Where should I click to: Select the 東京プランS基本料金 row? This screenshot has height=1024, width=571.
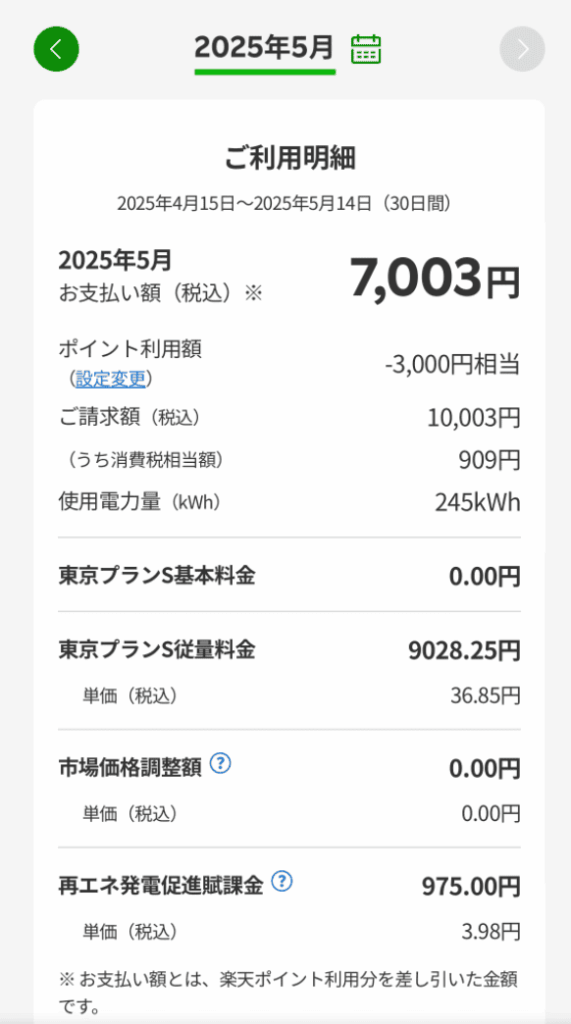tap(289, 577)
